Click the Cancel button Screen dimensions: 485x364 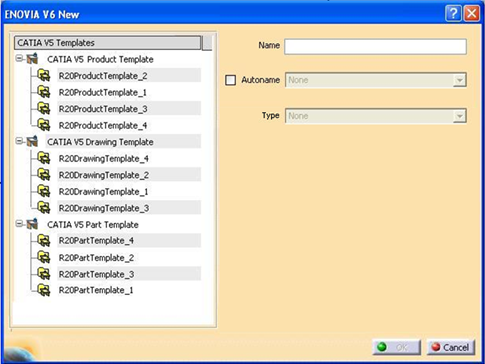click(x=451, y=347)
